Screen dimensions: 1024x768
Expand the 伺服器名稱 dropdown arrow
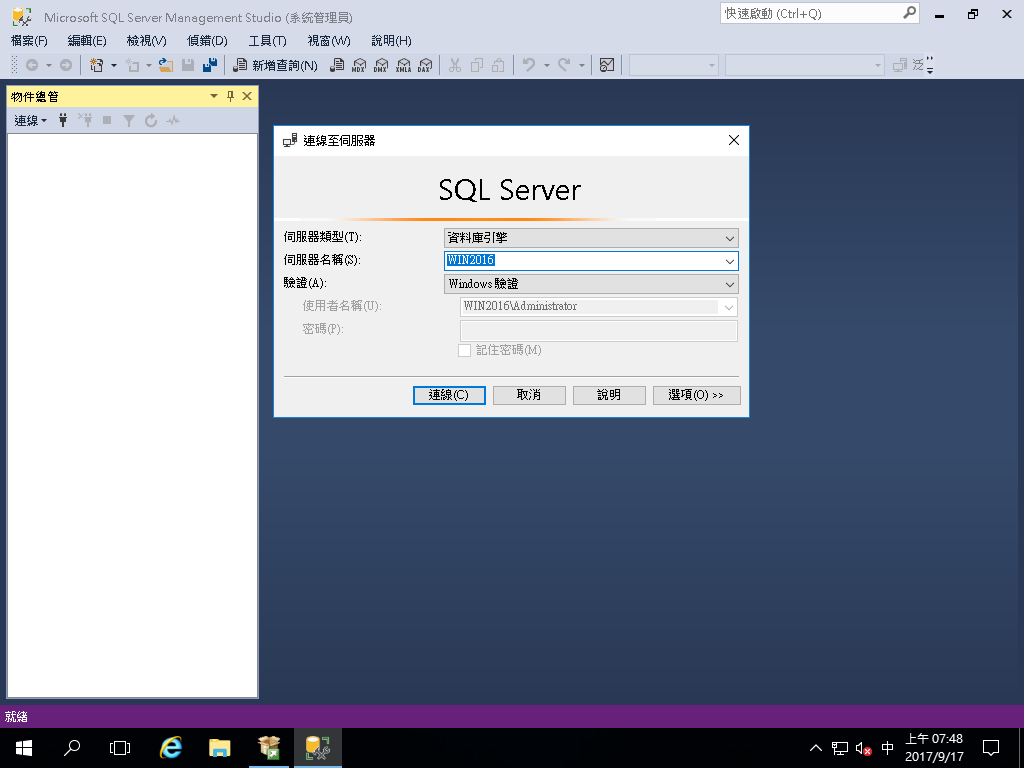tap(729, 261)
